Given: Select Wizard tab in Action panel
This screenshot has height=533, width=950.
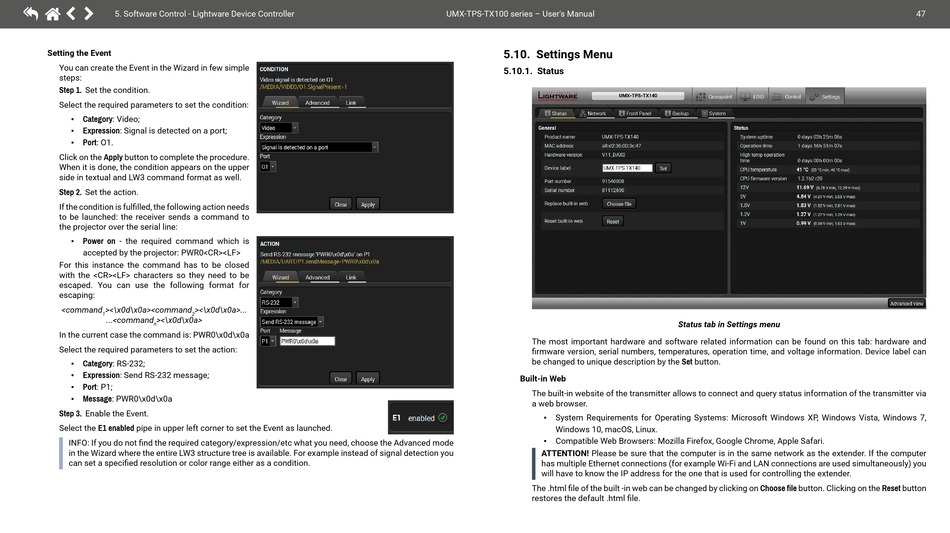Looking at the screenshot, I should pyautogui.click(x=280, y=277).
